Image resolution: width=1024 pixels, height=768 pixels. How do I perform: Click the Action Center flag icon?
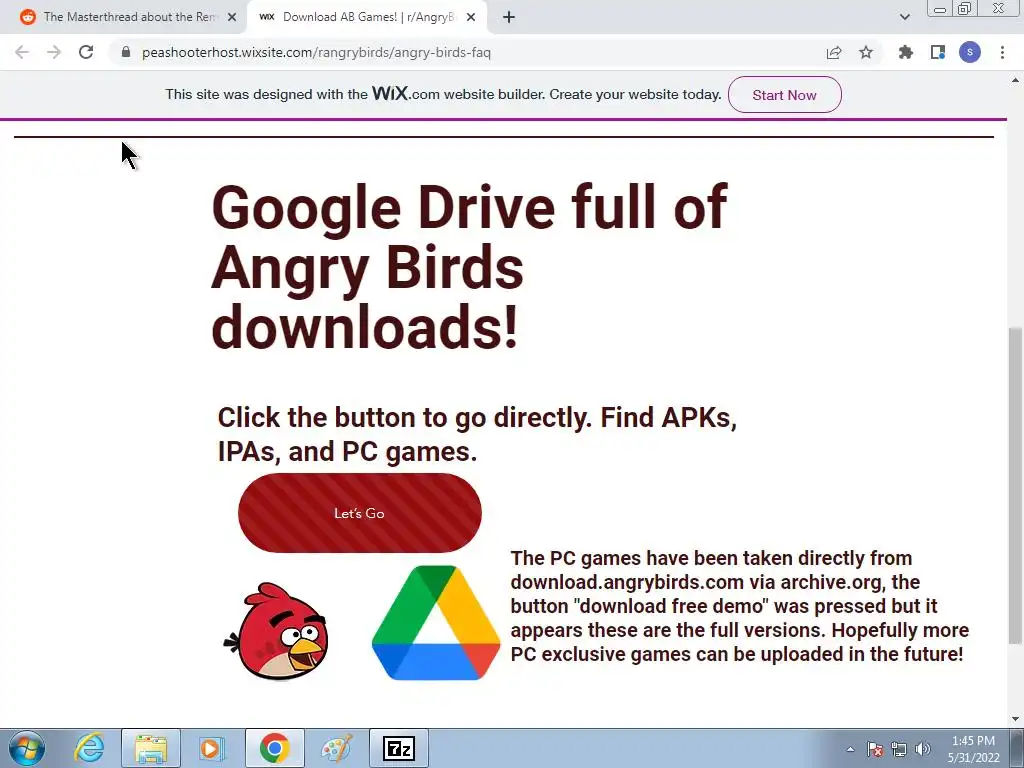point(875,749)
